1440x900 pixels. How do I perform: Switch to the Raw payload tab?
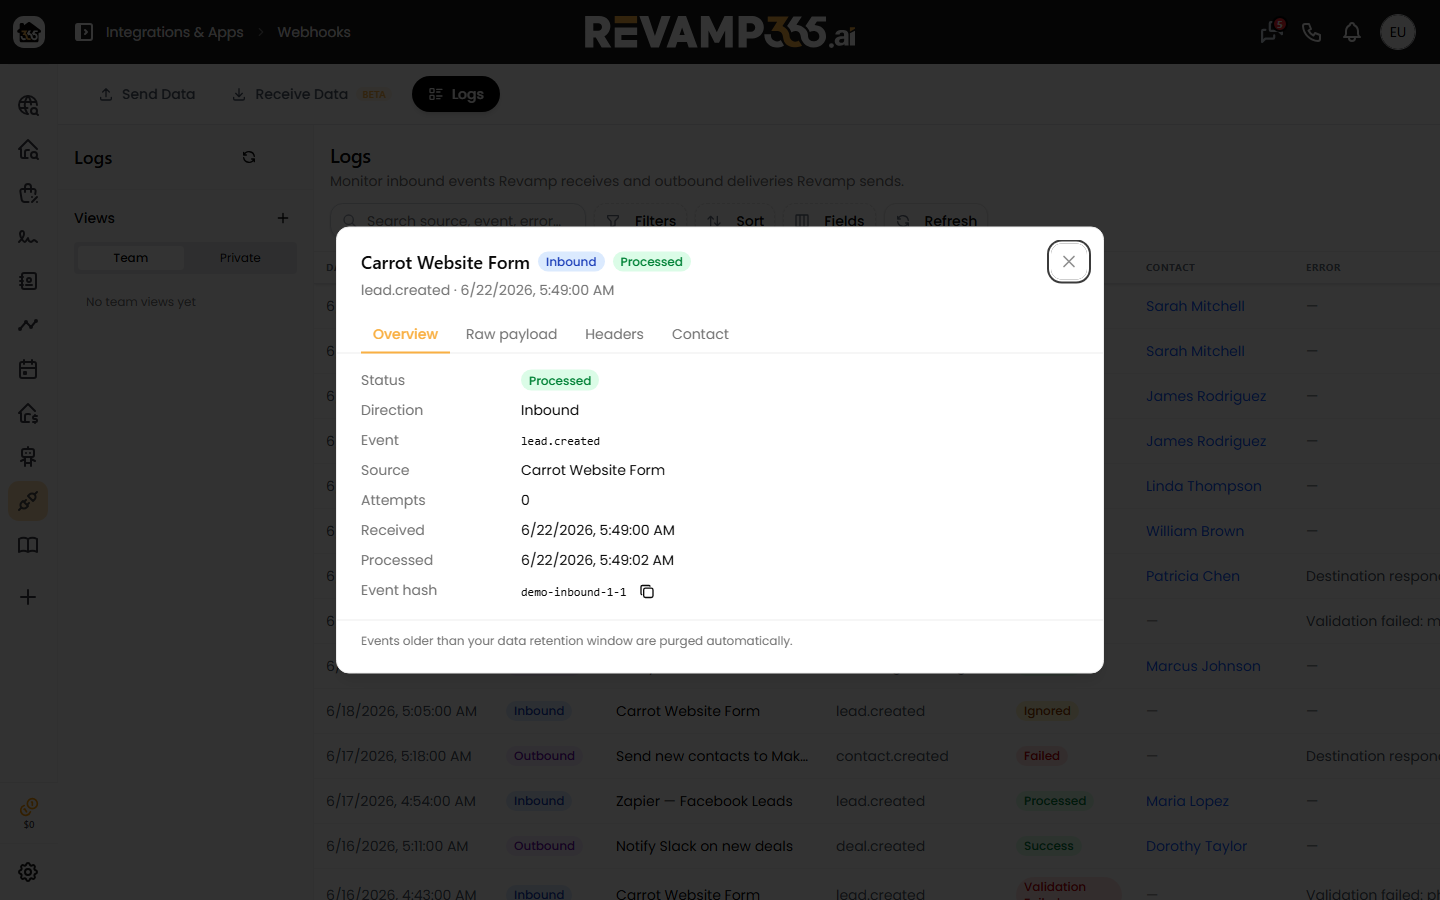click(511, 334)
